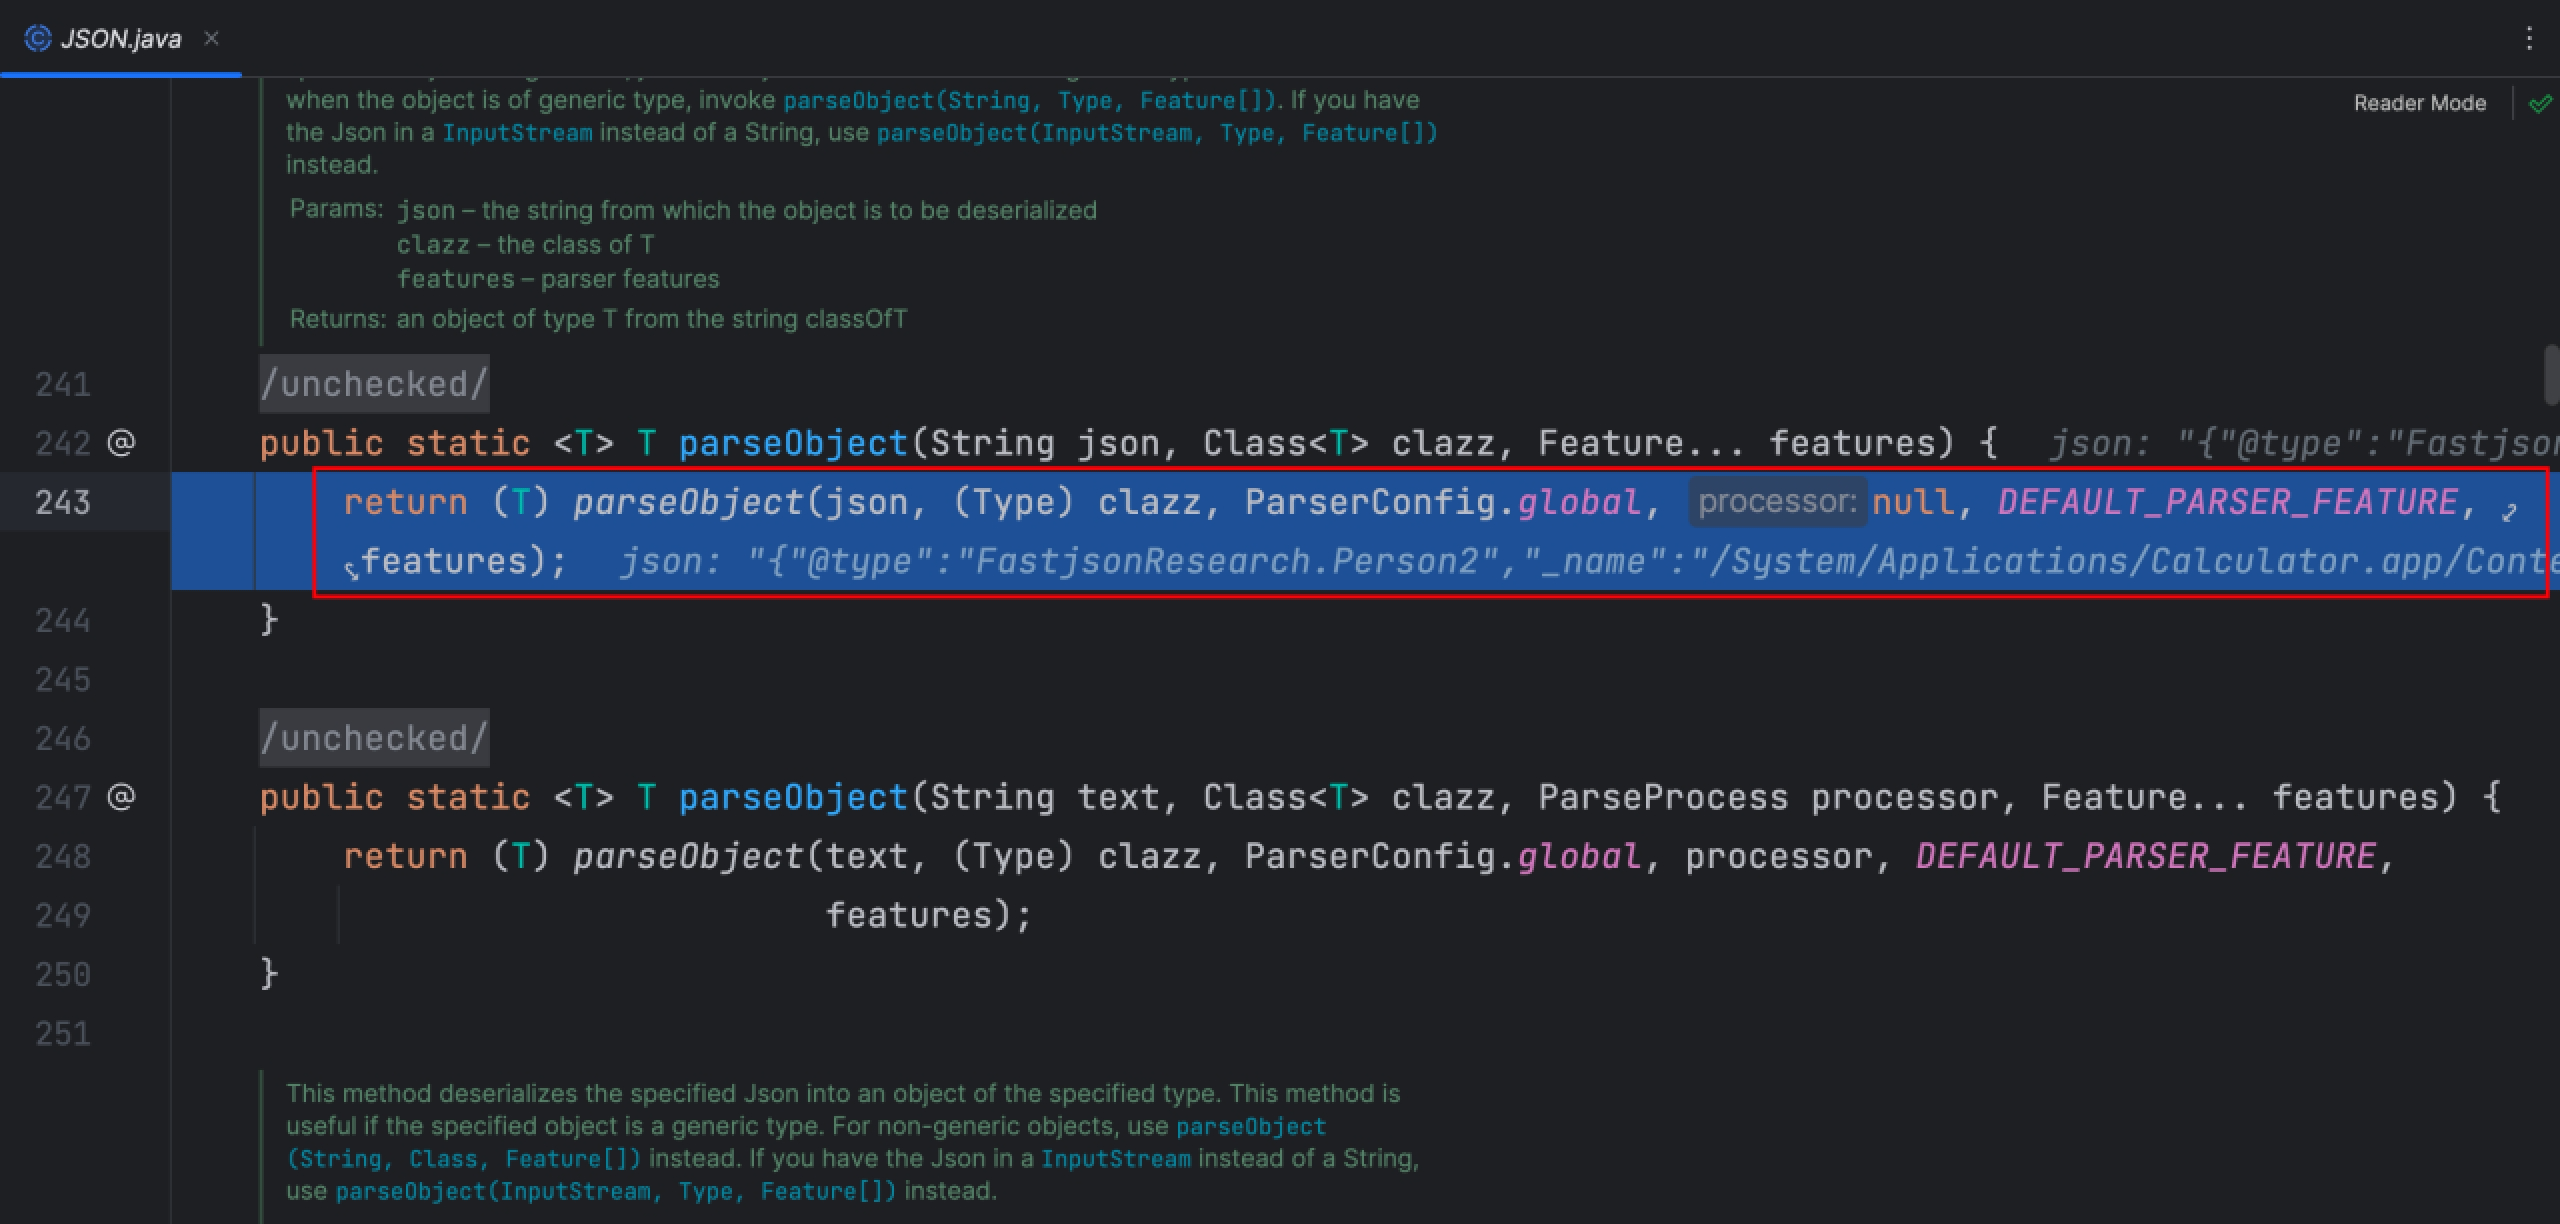Viewport: 2560px width, 1224px height.
Task: Open InputStream link in the bottom doc comment
Action: 1116,1159
